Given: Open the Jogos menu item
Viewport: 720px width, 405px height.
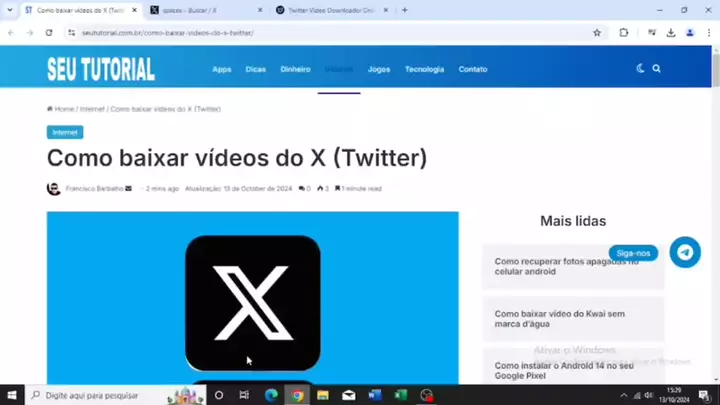Looking at the screenshot, I should coord(379,69).
